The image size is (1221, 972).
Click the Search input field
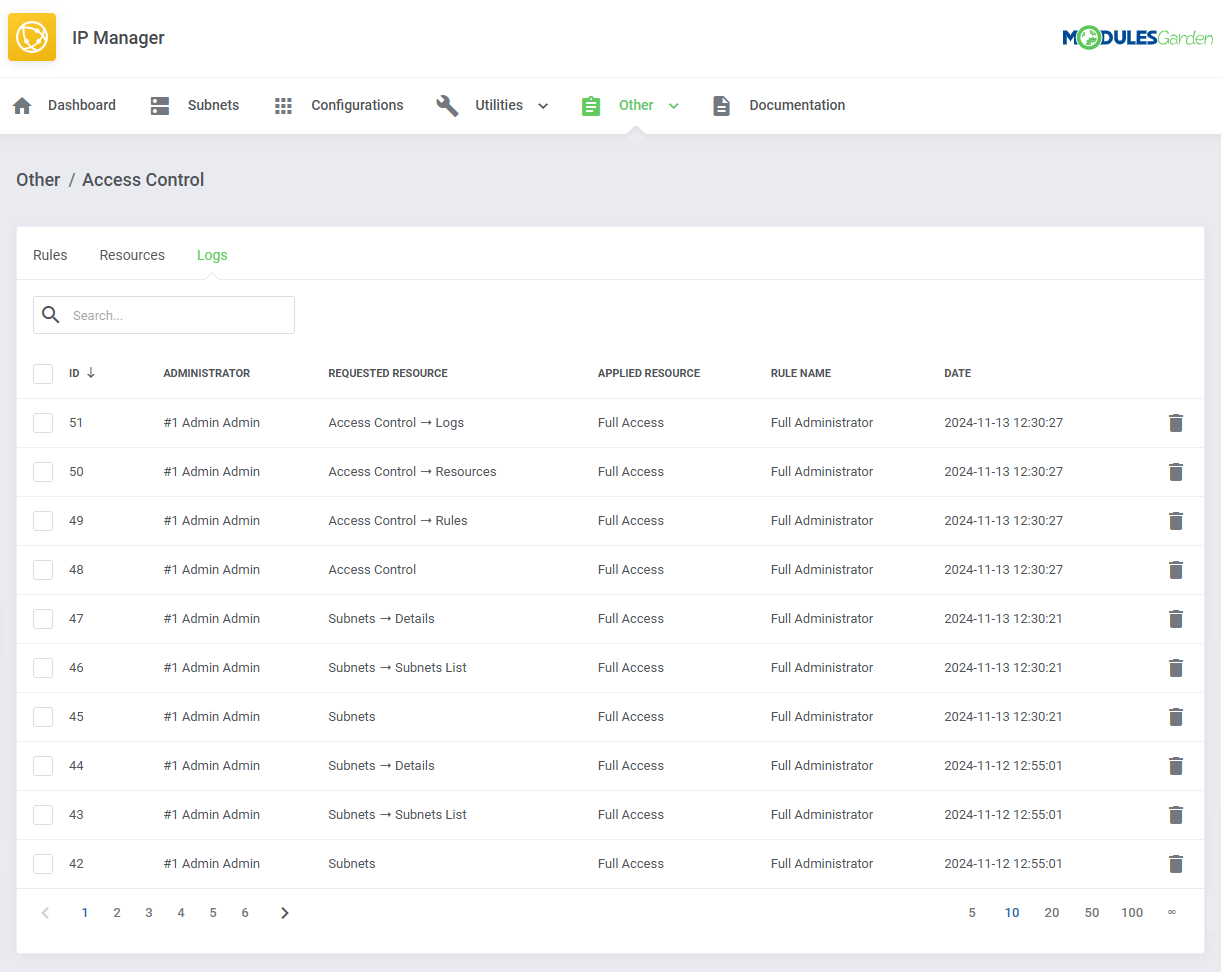pyautogui.click(x=164, y=315)
